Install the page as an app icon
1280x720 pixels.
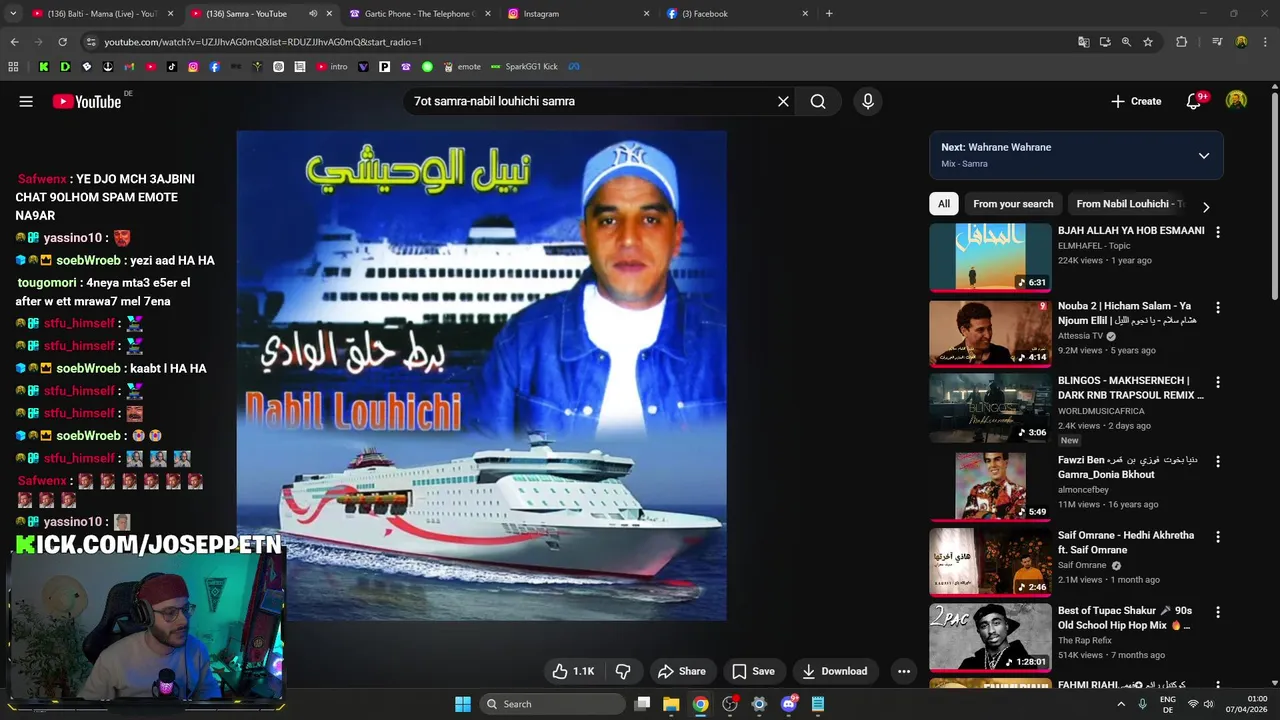pyautogui.click(x=1105, y=42)
